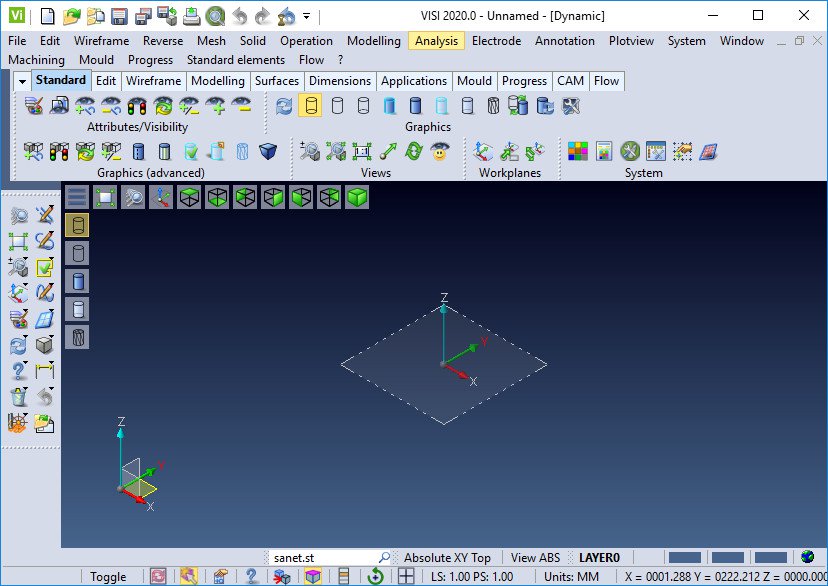Click the third blue swatch beside the globe
This screenshot has height=586, width=828.
click(x=770, y=557)
